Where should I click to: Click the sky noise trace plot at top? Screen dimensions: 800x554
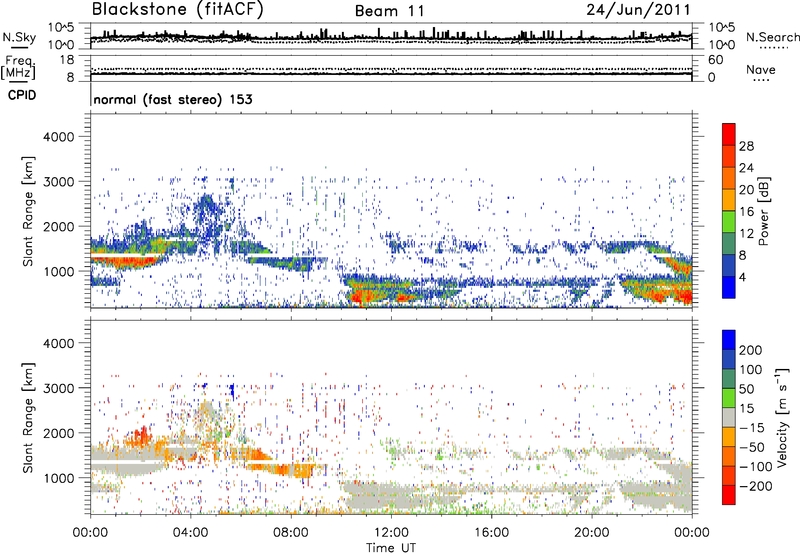(391, 36)
